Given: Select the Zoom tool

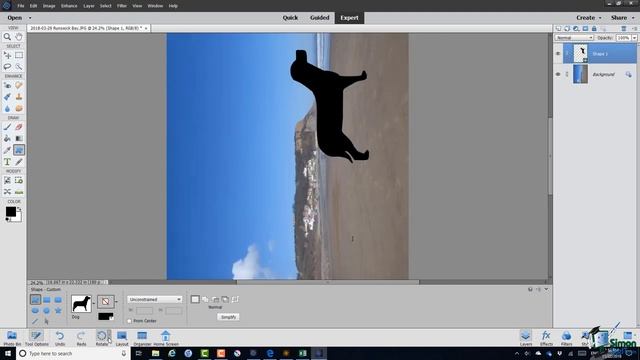Looking at the screenshot, I should [7, 37].
